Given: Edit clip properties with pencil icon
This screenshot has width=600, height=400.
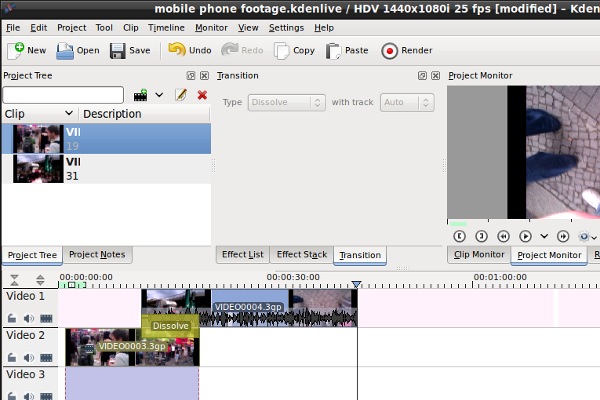Looking at the screenshot, I should (x=181, y=95).
